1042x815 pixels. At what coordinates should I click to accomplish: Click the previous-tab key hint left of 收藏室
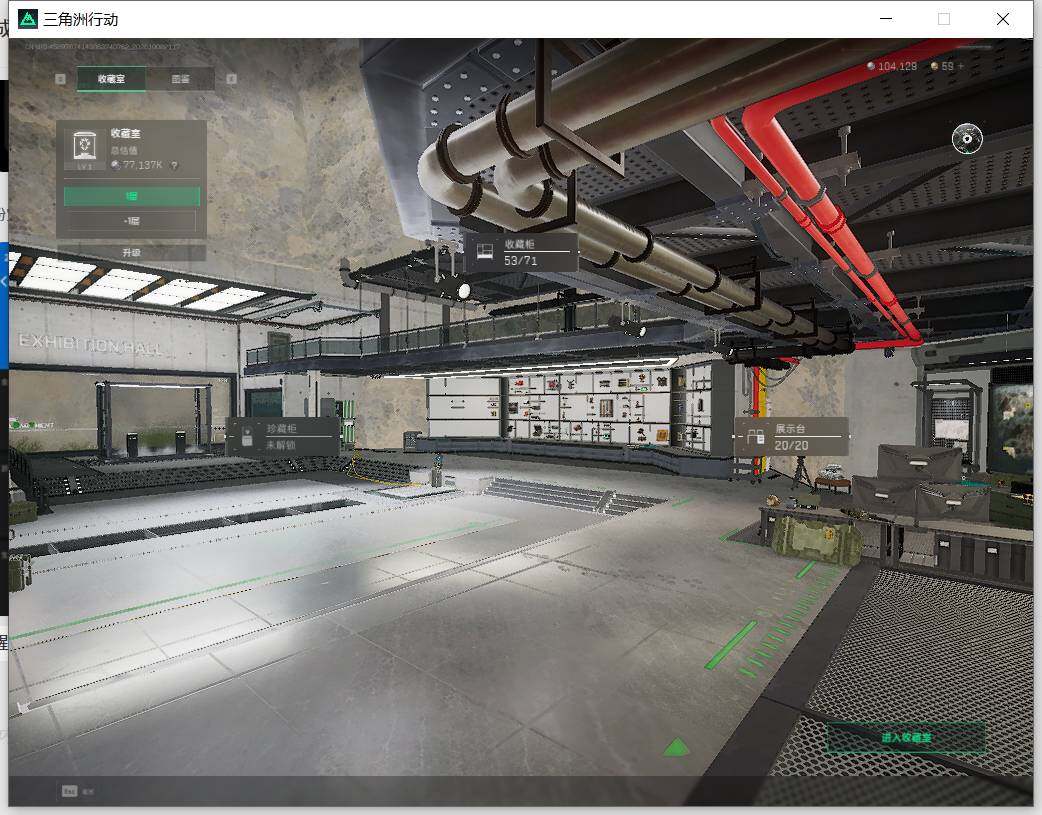(x=60, y=79)
